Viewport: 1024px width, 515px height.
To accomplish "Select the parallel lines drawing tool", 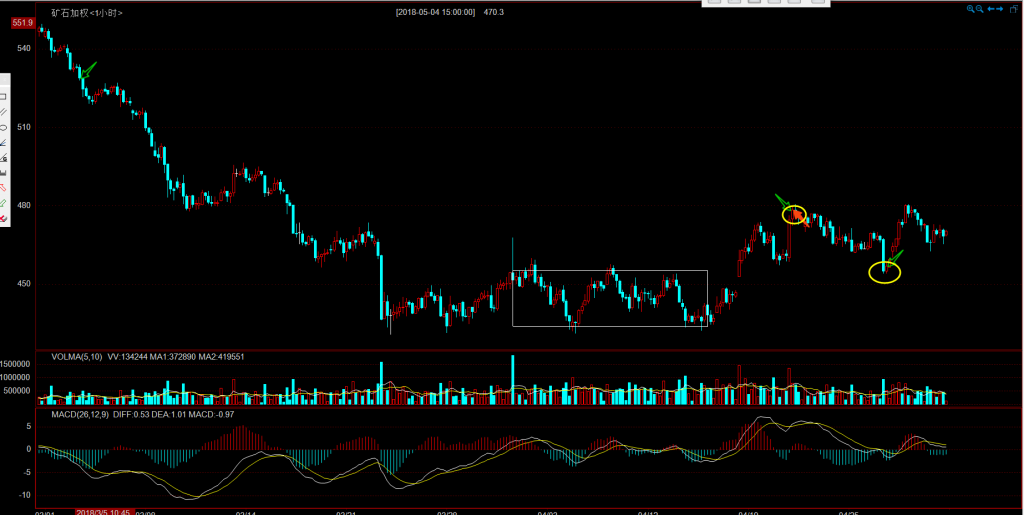I will (4, 111).
